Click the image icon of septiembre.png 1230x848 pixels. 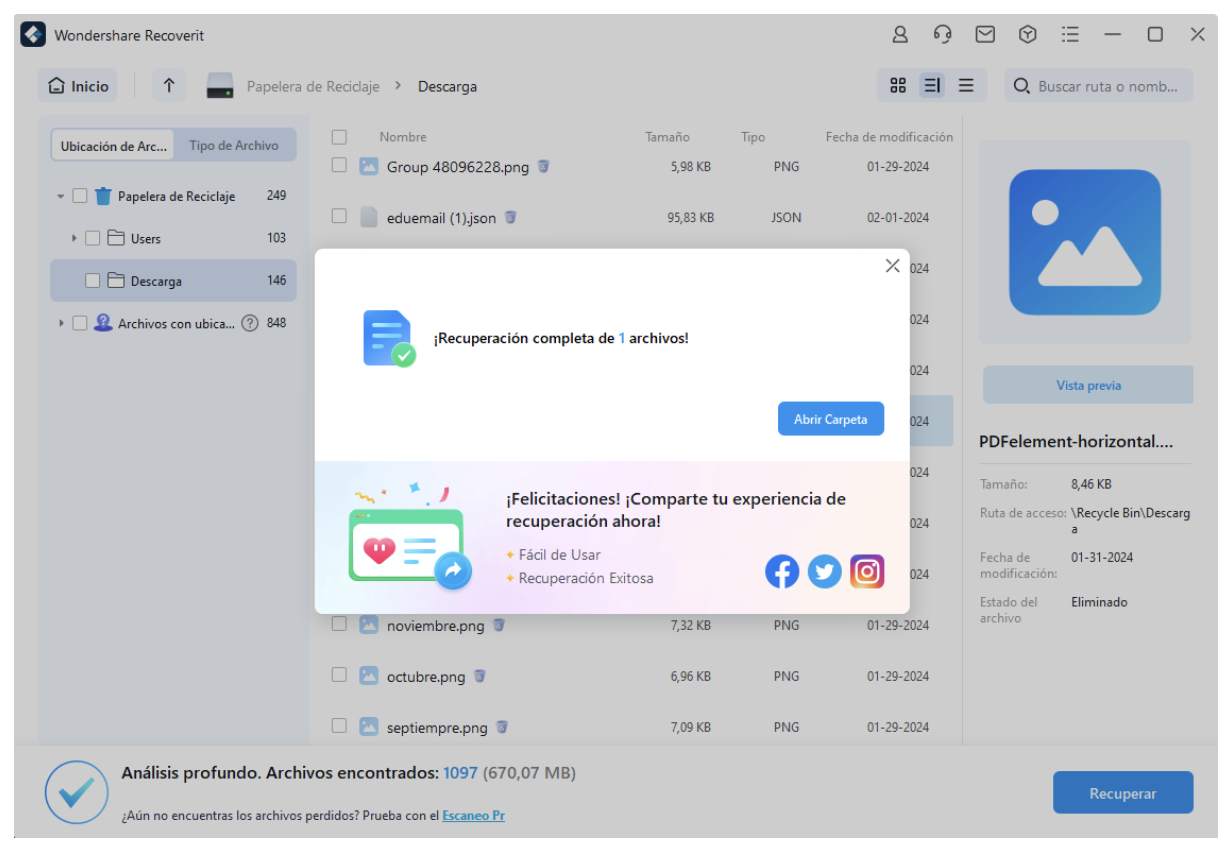pyautogui.click(x=369, y=727)
